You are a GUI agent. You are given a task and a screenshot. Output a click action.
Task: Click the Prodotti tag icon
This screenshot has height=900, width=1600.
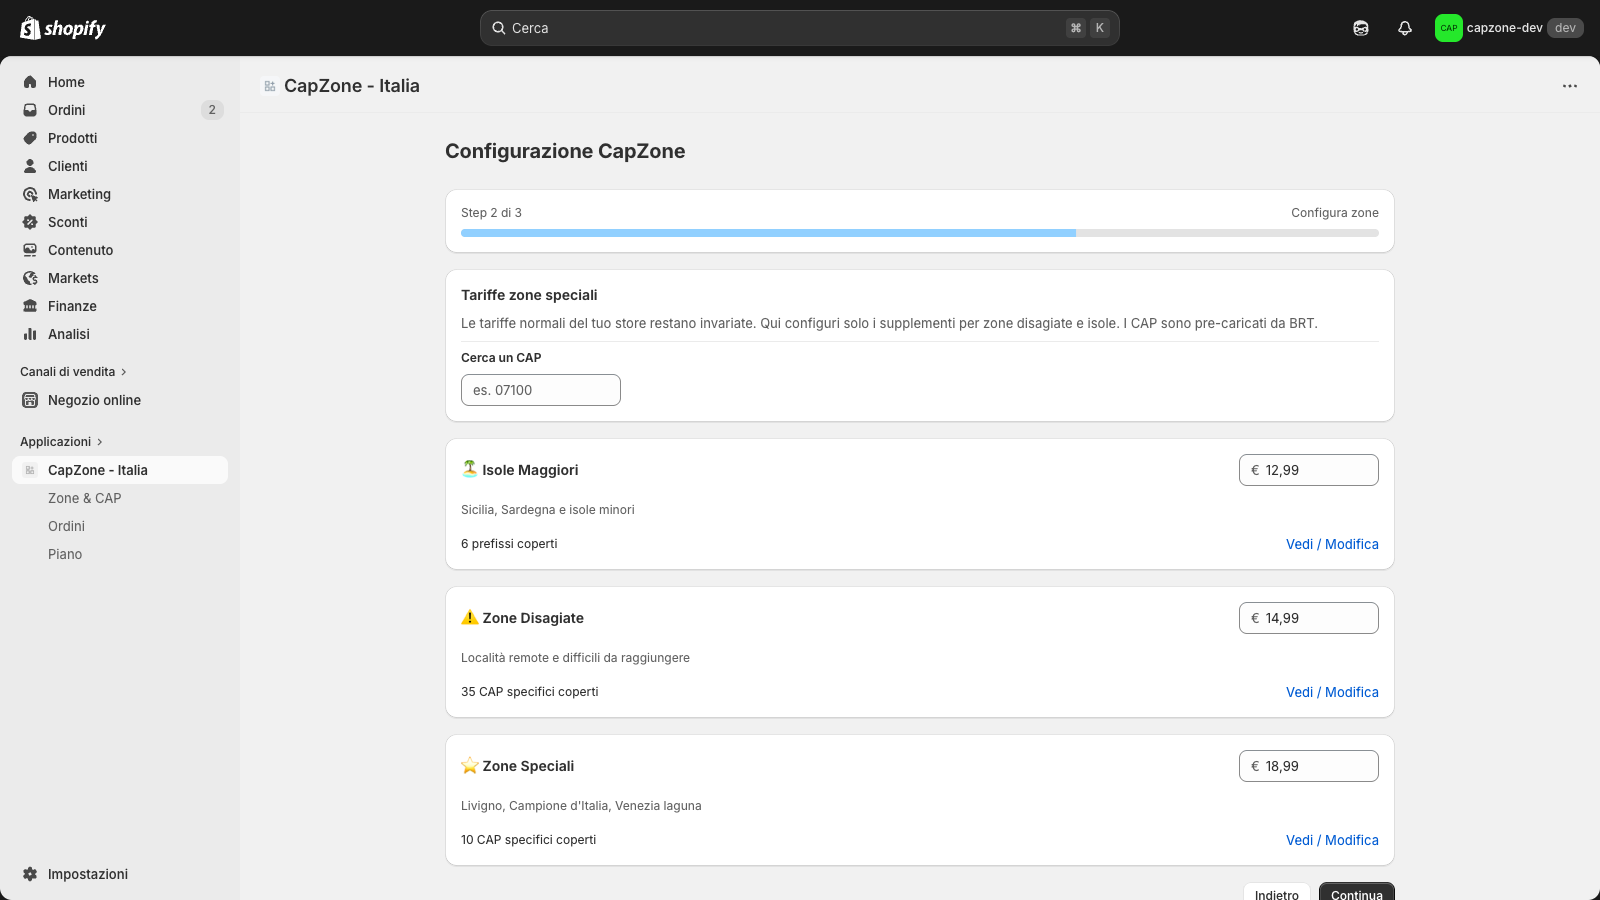[30, 138]
